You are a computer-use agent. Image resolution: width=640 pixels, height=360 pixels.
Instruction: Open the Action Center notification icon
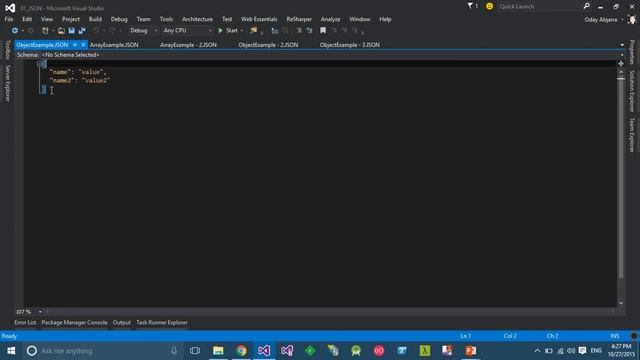tap(582, 351)
